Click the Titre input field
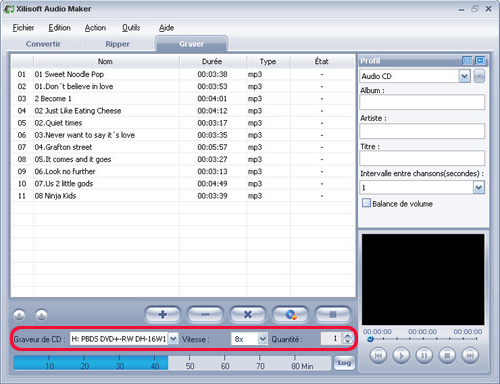The height and width of the screenshot is (384, 500). (x=422, y=158)
